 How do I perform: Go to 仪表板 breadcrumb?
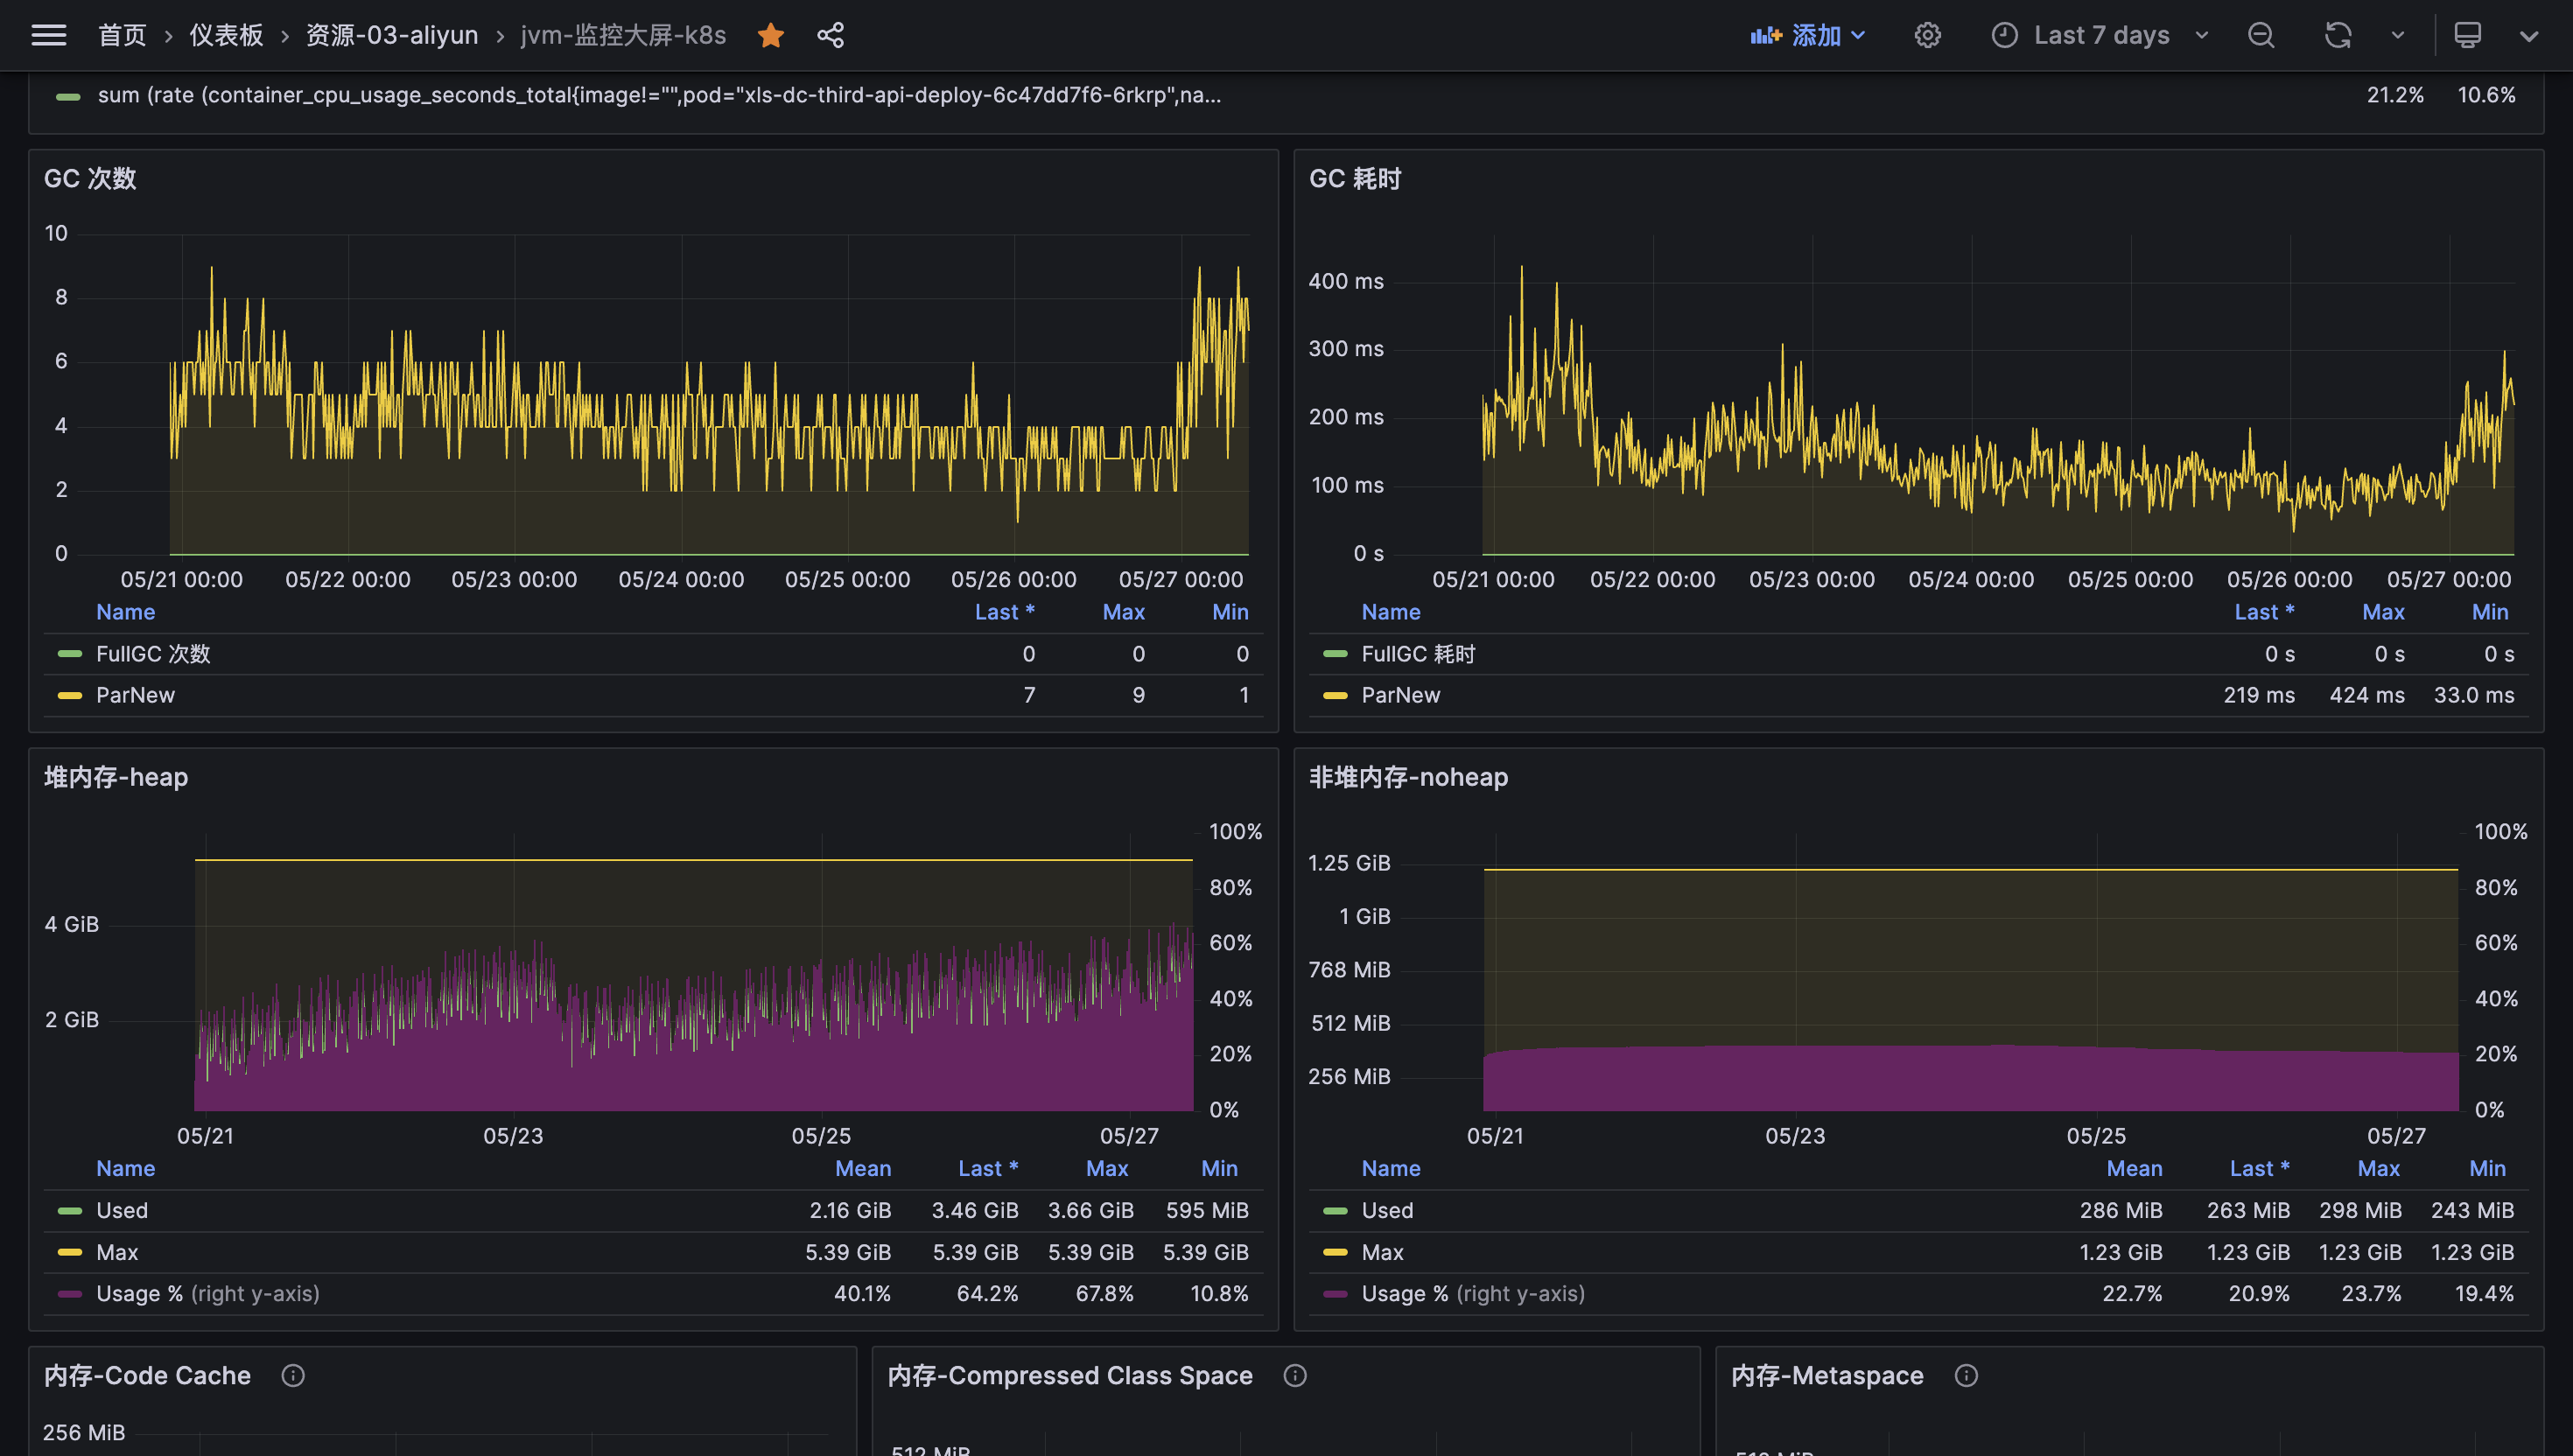[226, 35]
